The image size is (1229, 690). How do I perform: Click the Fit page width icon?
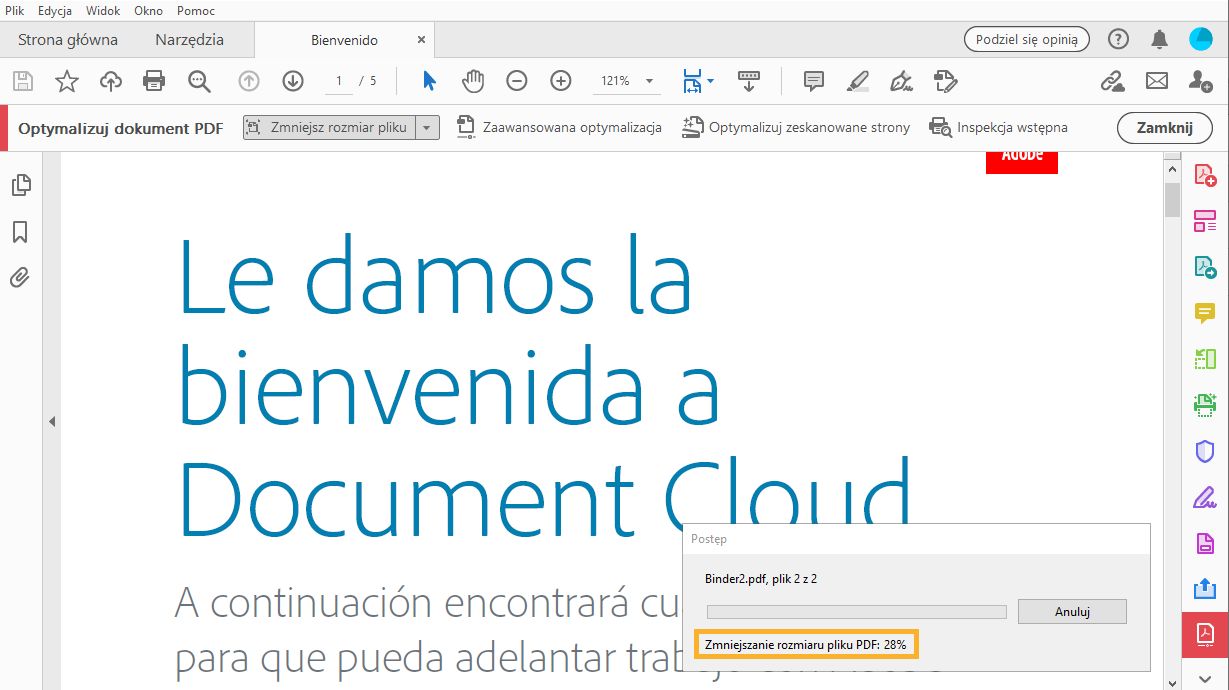coord(692,81)
